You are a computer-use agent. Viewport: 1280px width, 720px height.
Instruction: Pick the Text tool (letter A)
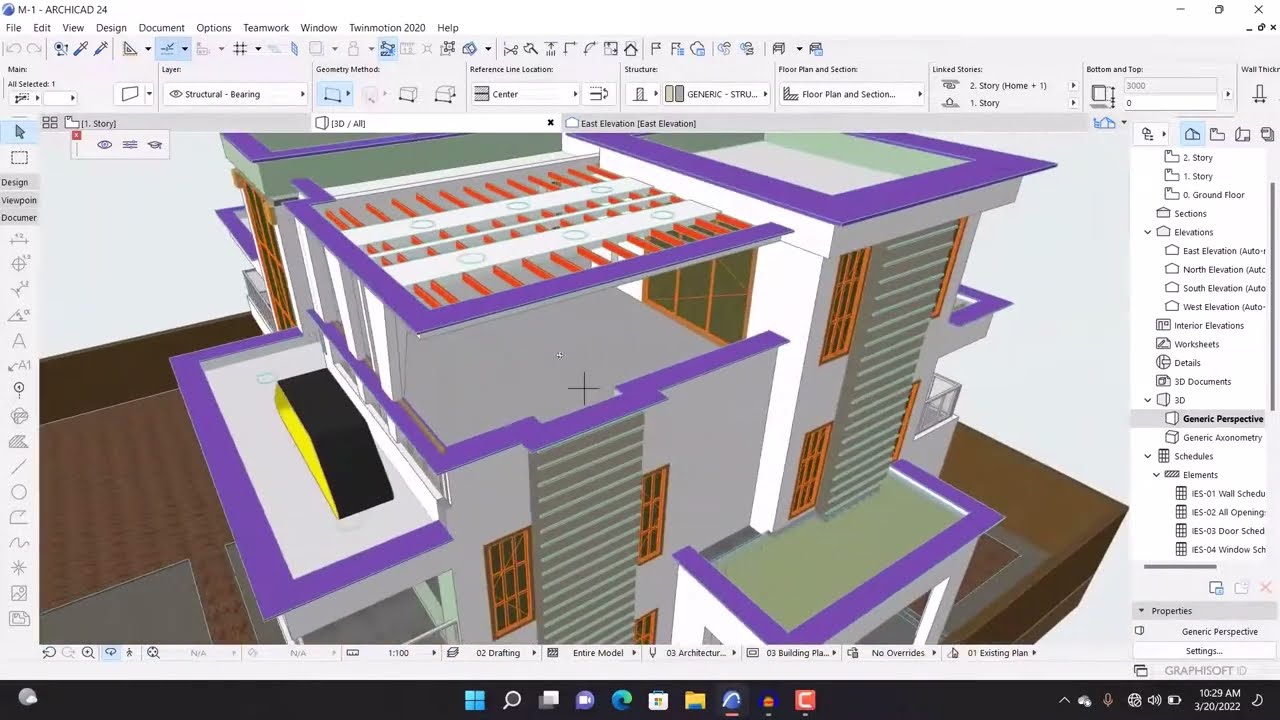19,341
